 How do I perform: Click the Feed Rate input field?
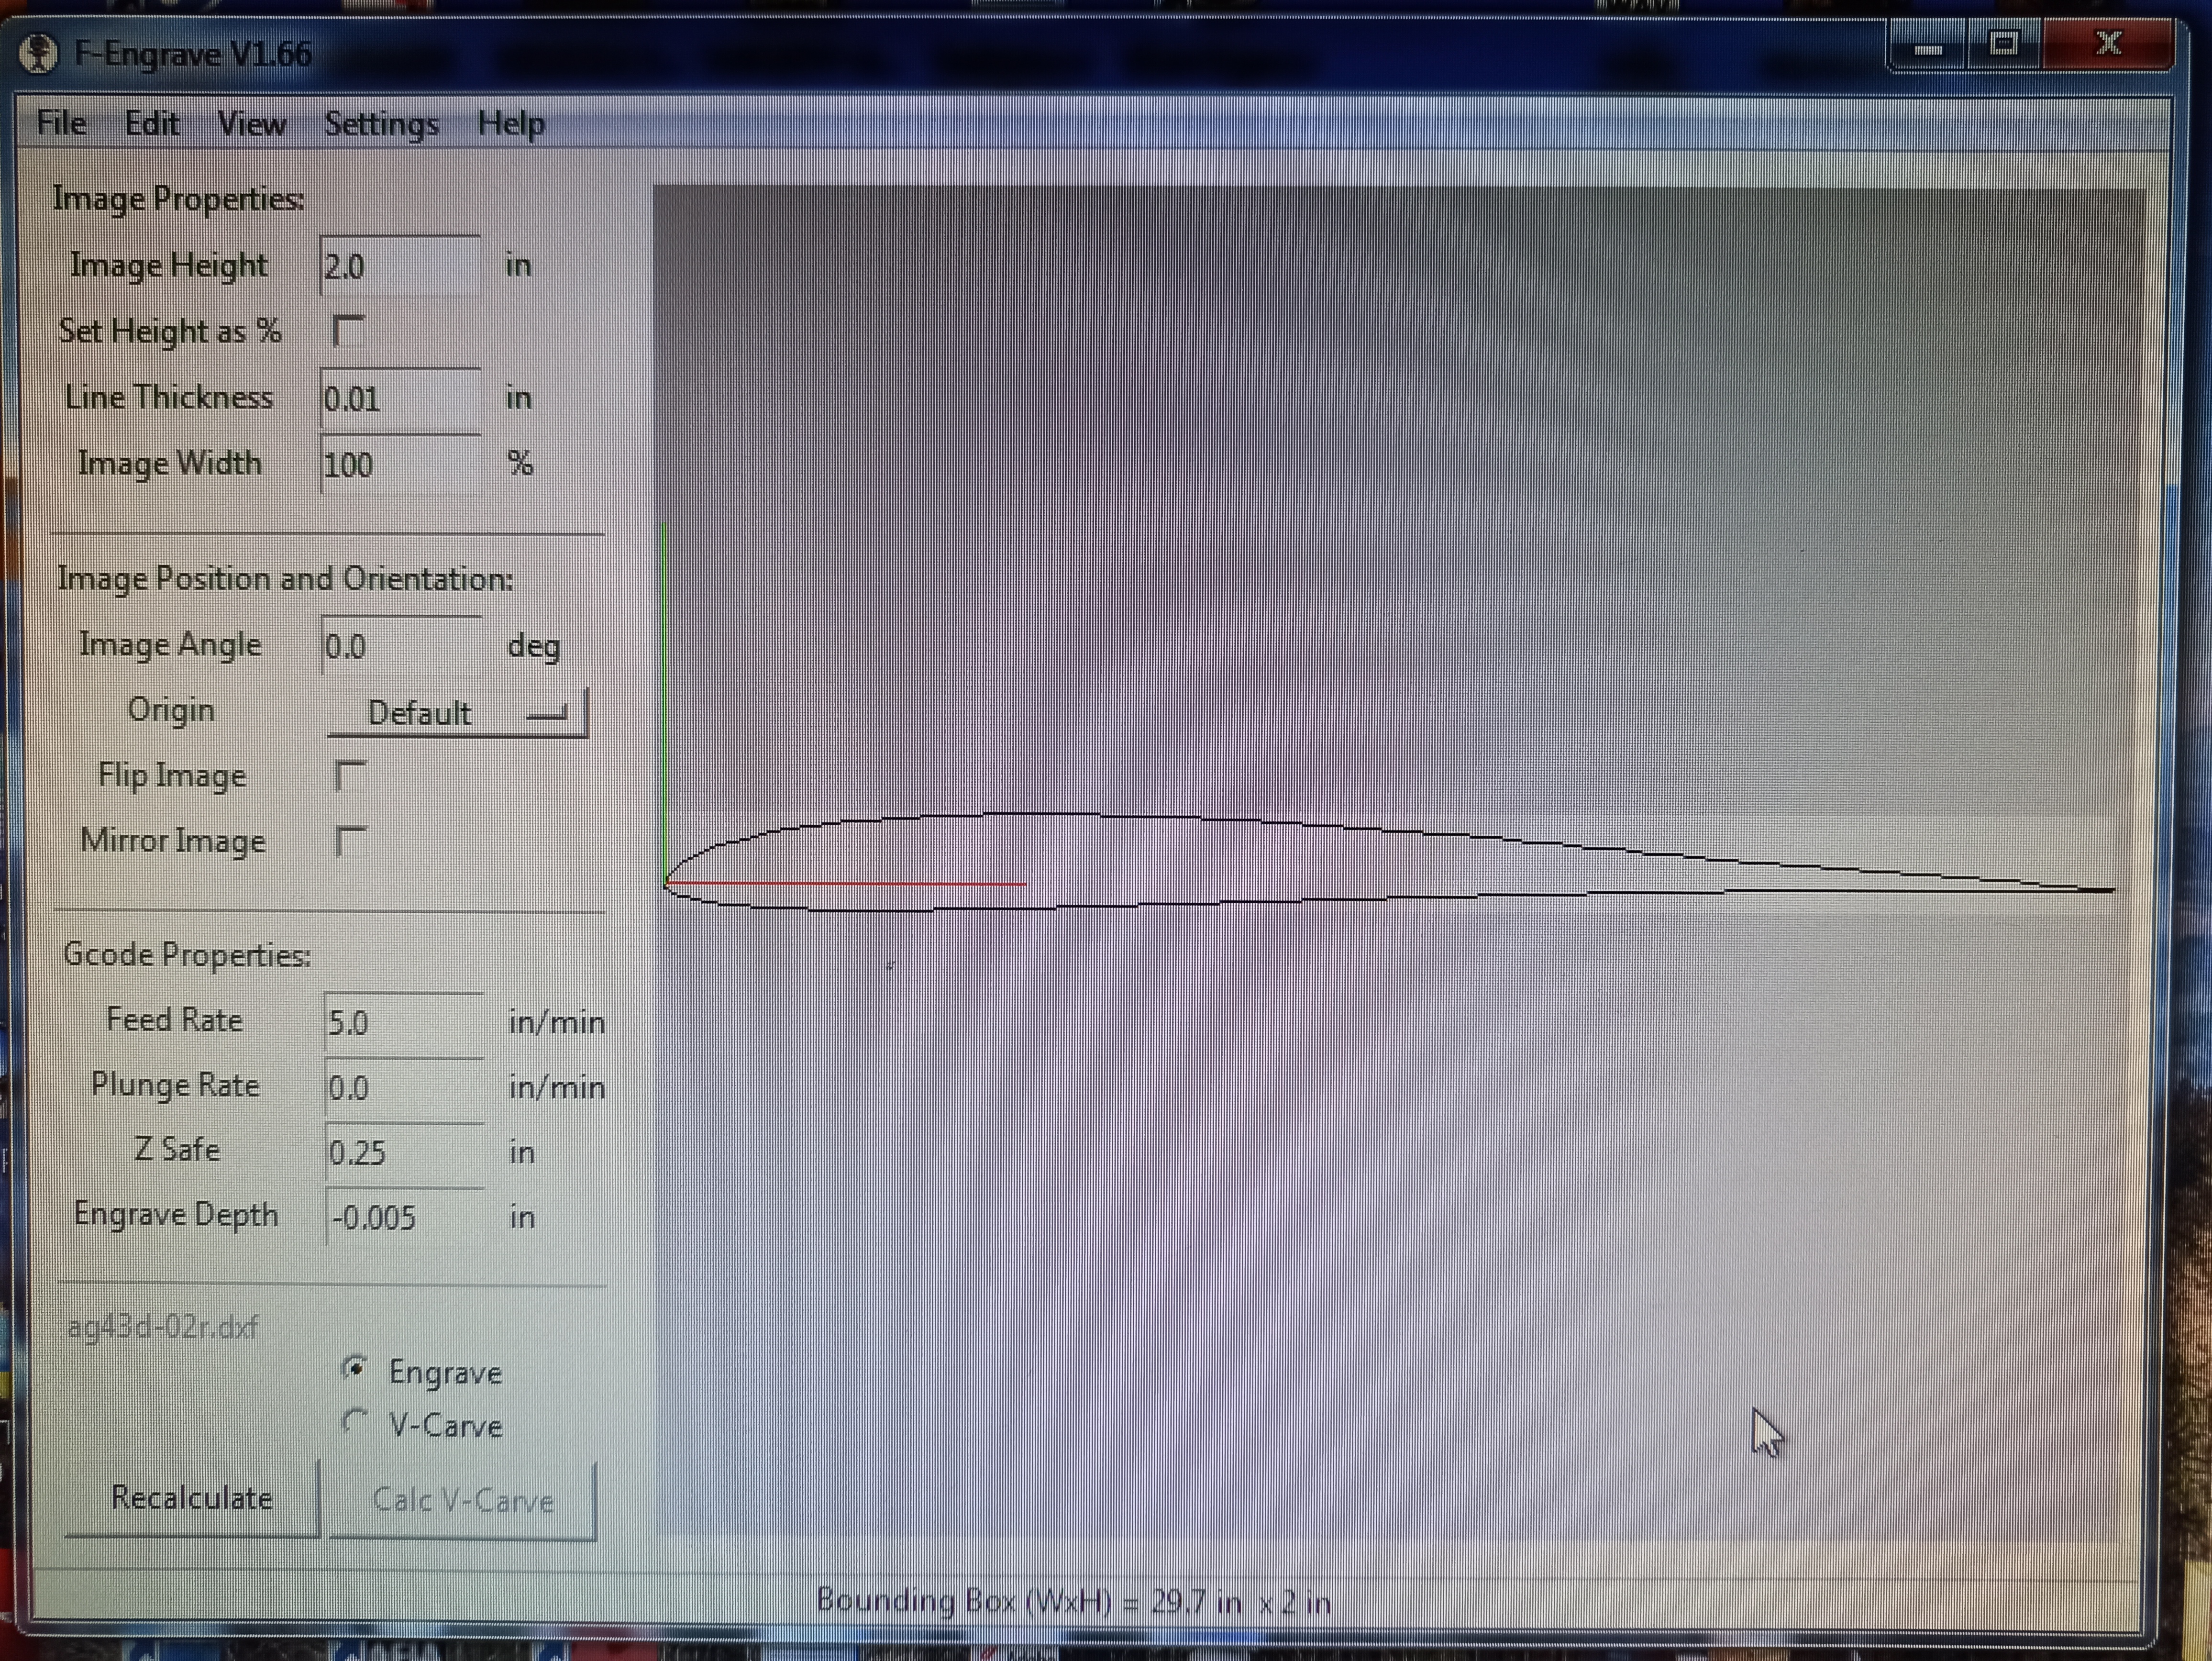pyautogui.click(x=404, y=1022)
